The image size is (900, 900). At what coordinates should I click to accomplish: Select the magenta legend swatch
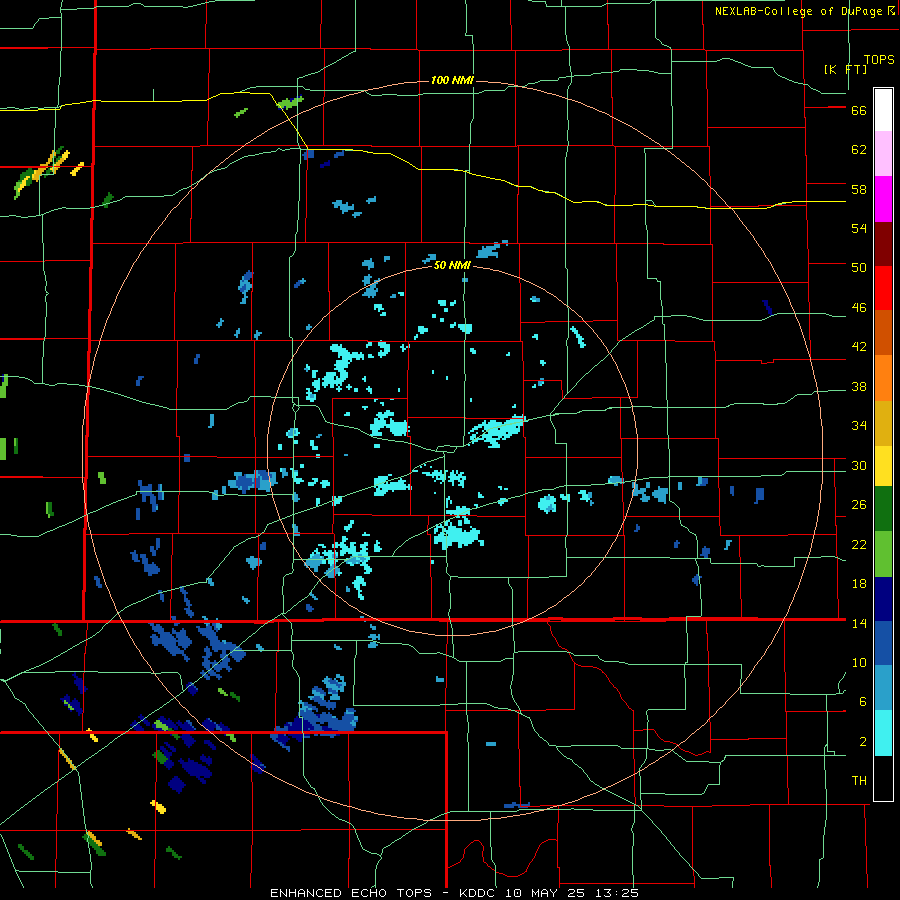click(883, 199)
